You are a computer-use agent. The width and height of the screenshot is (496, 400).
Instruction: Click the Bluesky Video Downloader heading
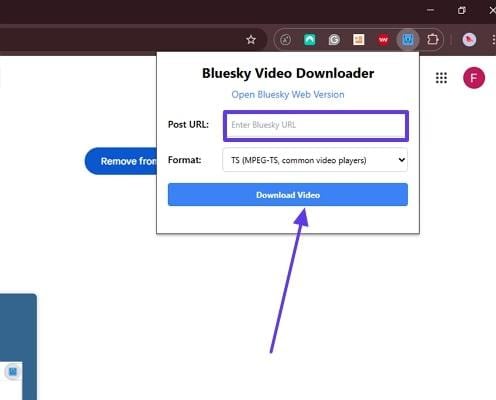coord(288,74)
